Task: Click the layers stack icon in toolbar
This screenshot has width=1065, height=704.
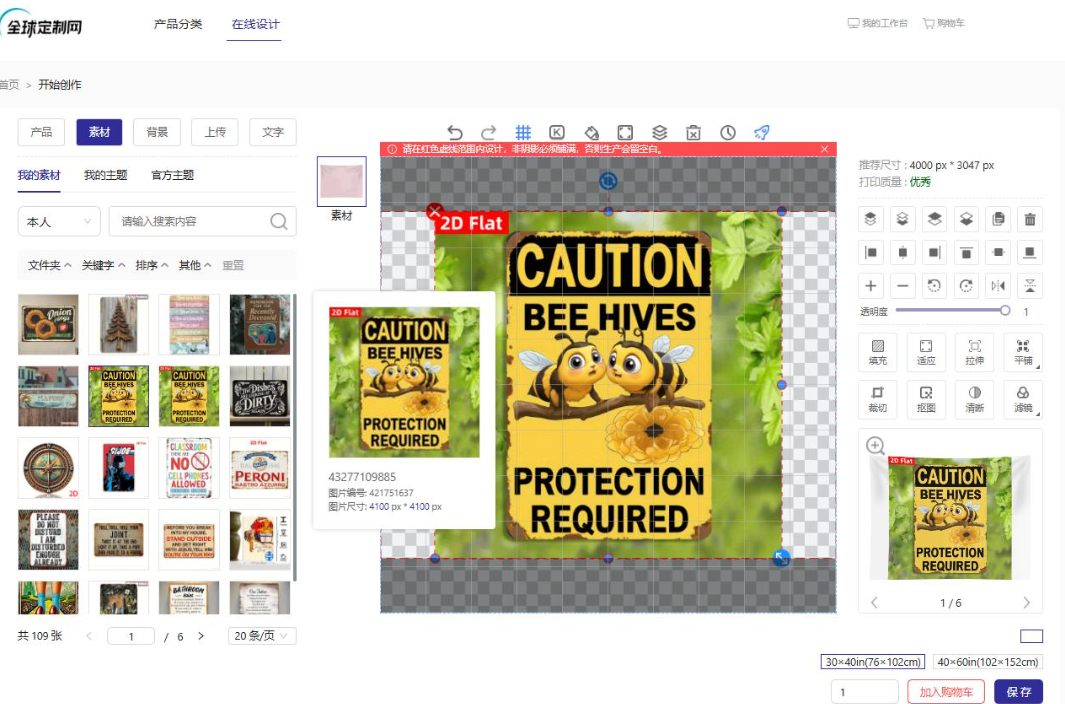Action: [x=659, y=133]
